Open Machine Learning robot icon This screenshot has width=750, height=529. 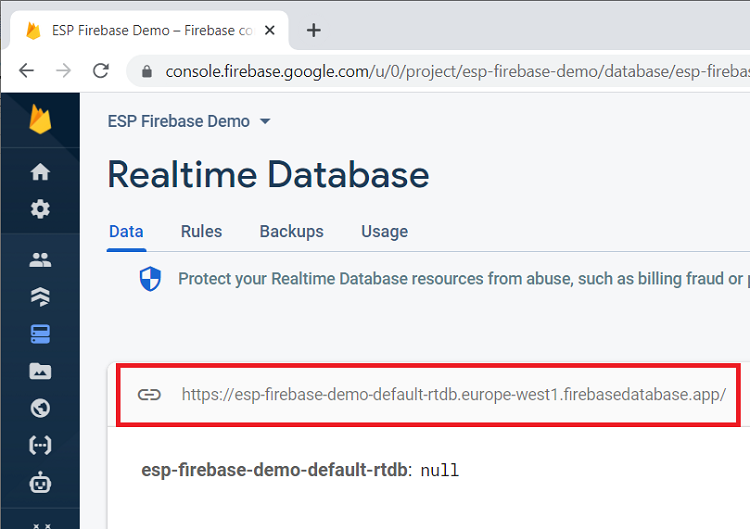coord(40,483)
